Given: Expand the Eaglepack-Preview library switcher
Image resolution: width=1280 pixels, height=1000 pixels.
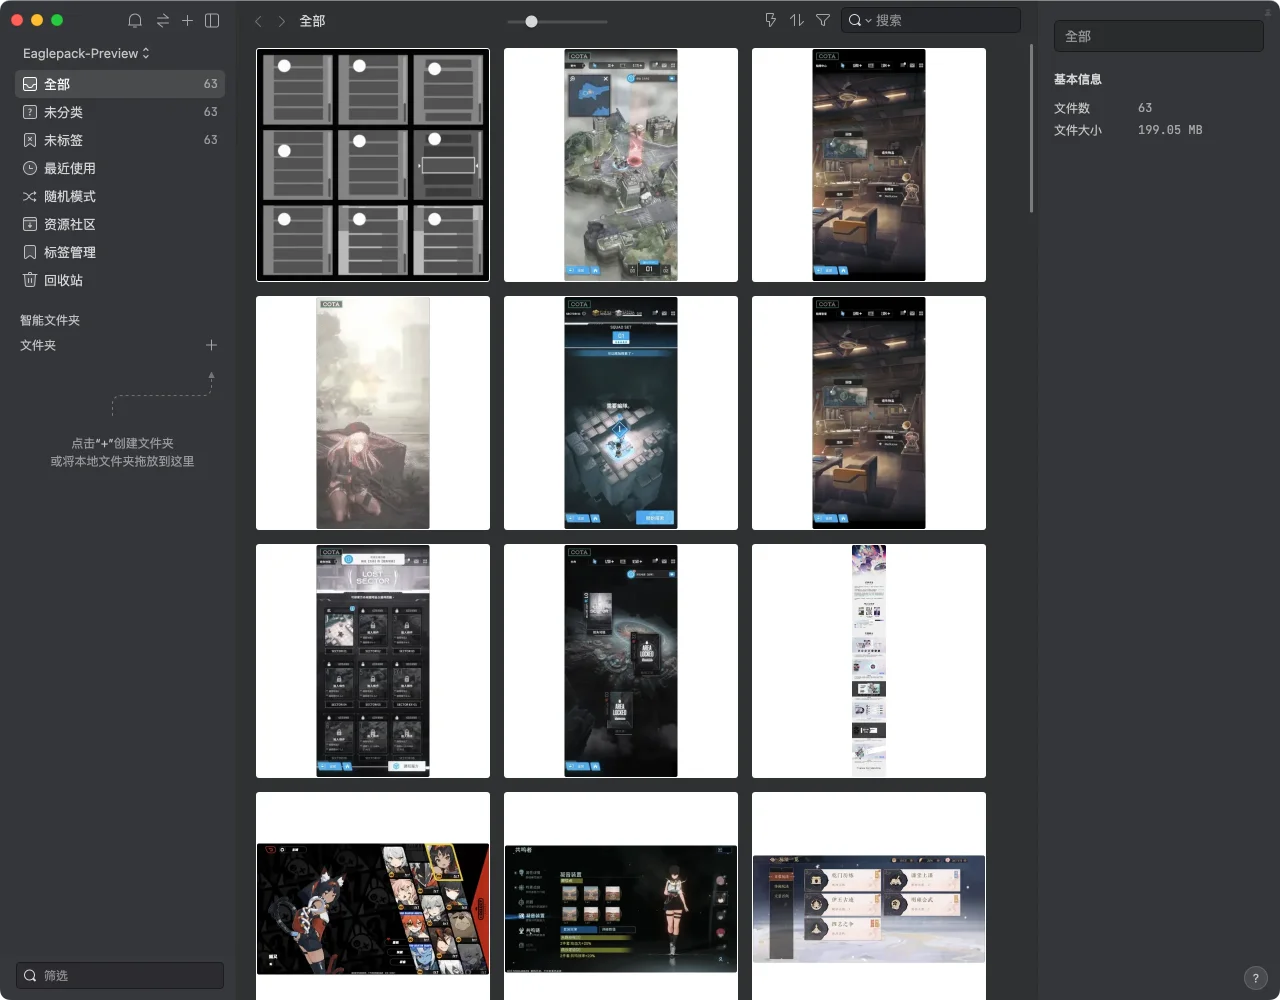Looking at the screenshot, I should [86, 53].
